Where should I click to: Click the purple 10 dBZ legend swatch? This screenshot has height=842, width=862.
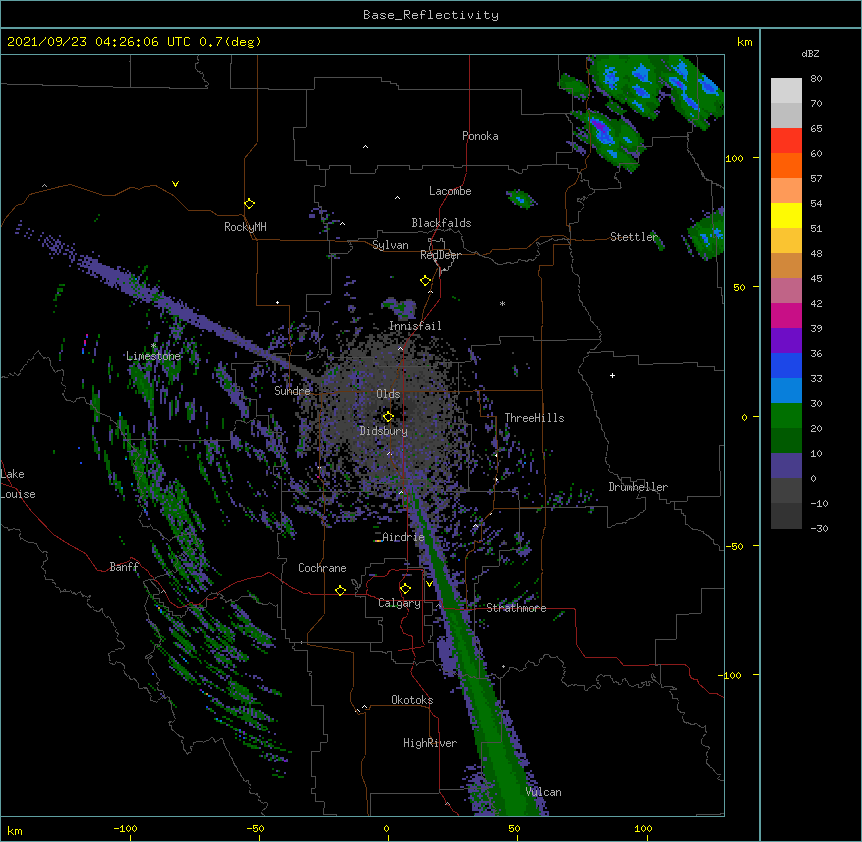[x=786, y=466]
